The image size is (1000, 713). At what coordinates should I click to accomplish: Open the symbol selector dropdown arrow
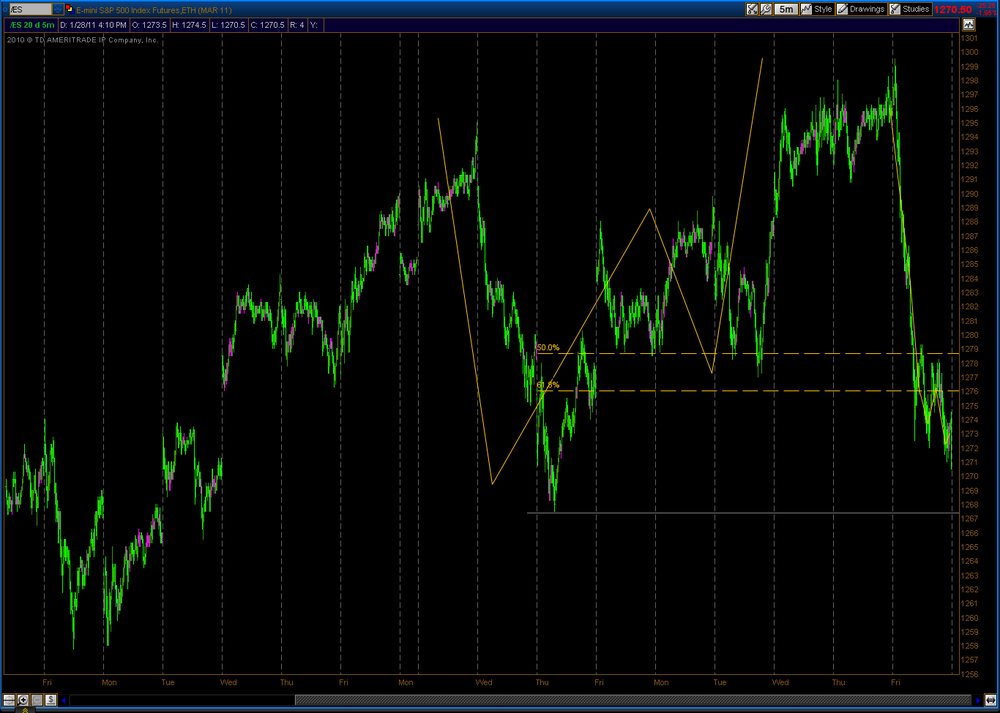click(58, 10)
